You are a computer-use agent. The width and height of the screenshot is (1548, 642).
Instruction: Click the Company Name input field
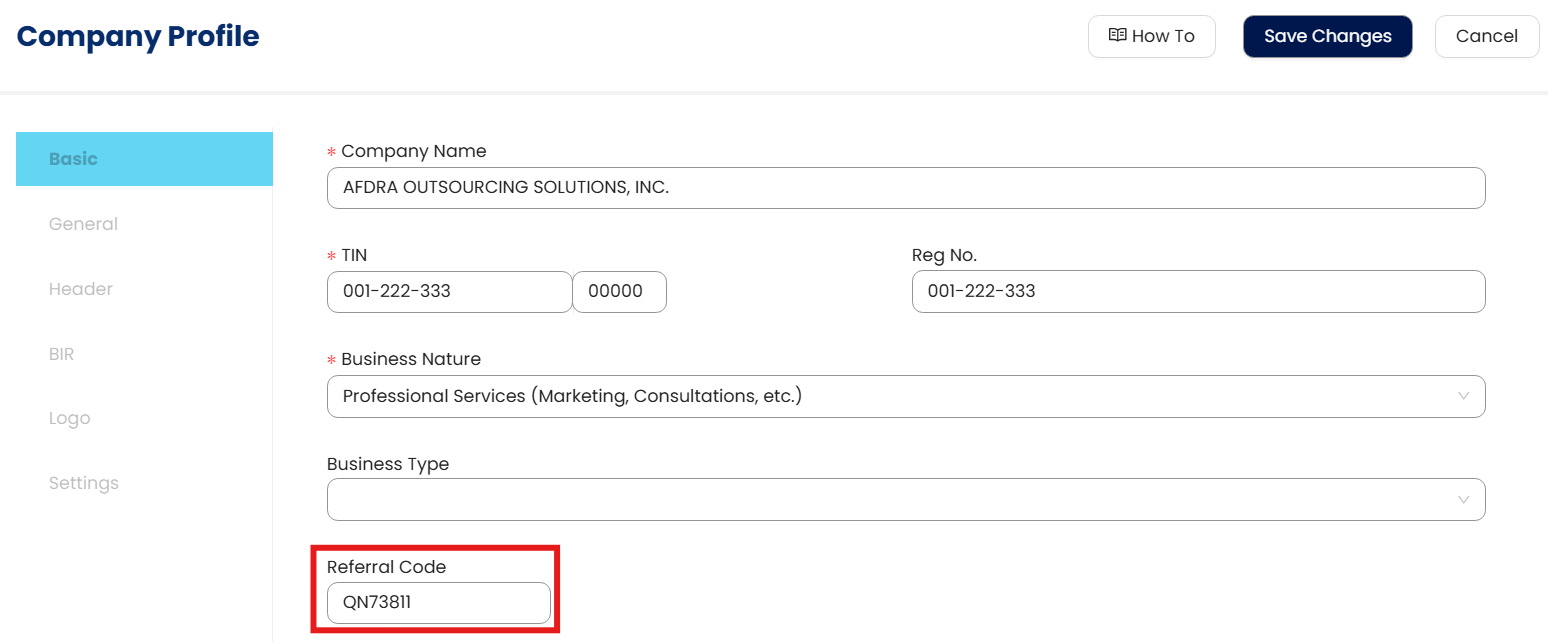click(x=906, y=188)
